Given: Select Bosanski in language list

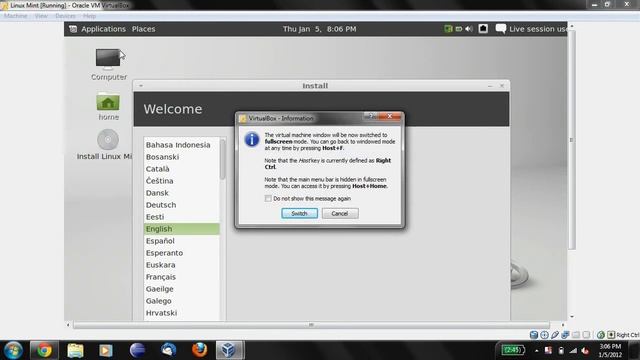Looking at the screenshot, I should click(182, 157).
